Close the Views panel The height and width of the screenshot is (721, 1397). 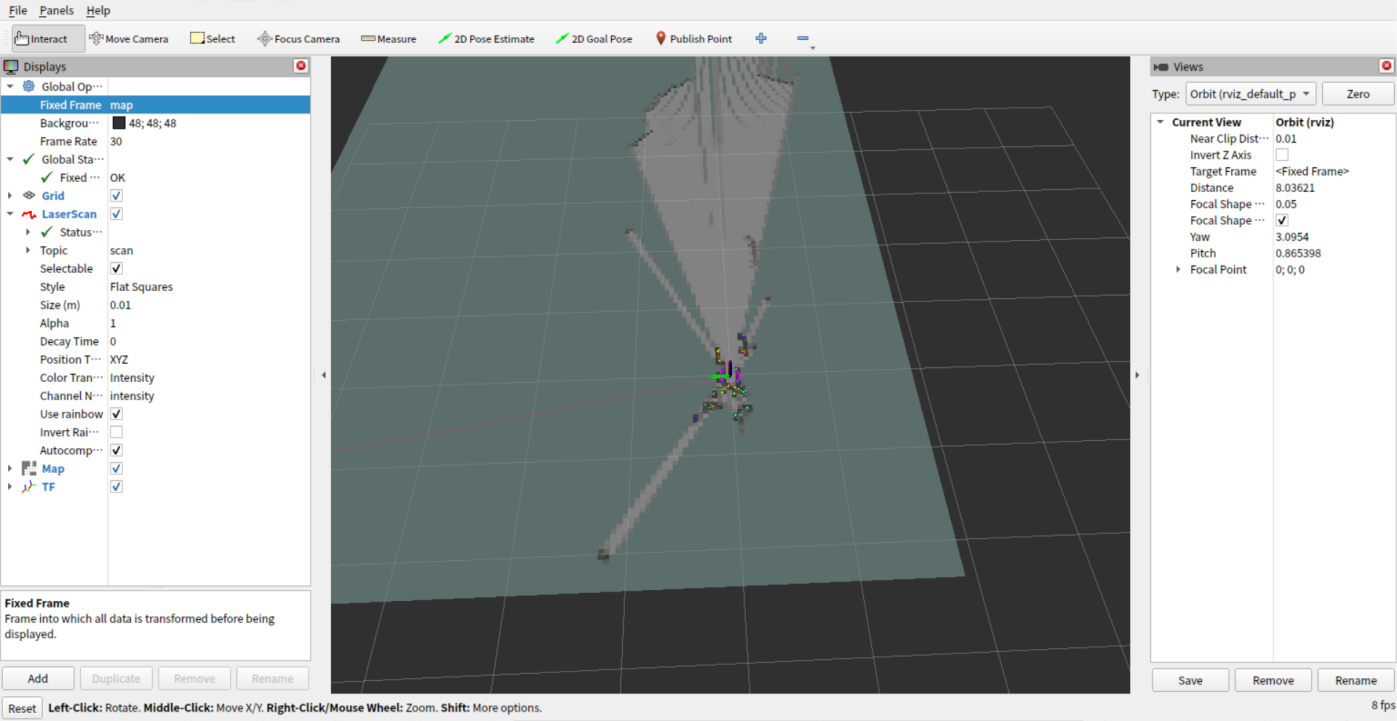tap(1386, 66)
